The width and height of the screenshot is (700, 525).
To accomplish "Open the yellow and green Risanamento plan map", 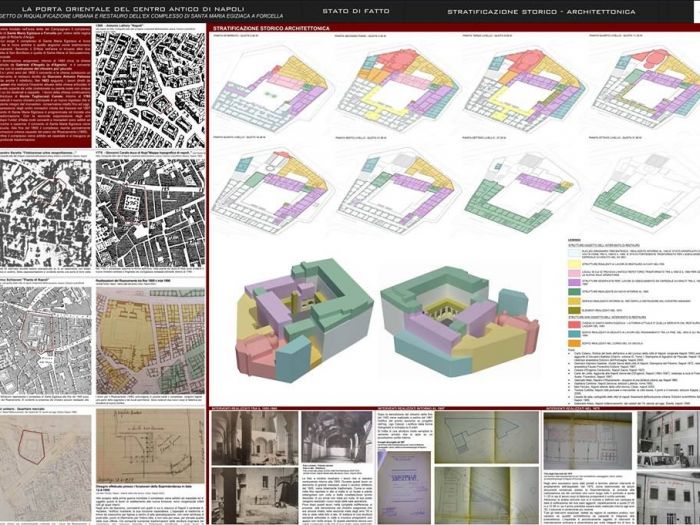I will (x=150, y=341).
